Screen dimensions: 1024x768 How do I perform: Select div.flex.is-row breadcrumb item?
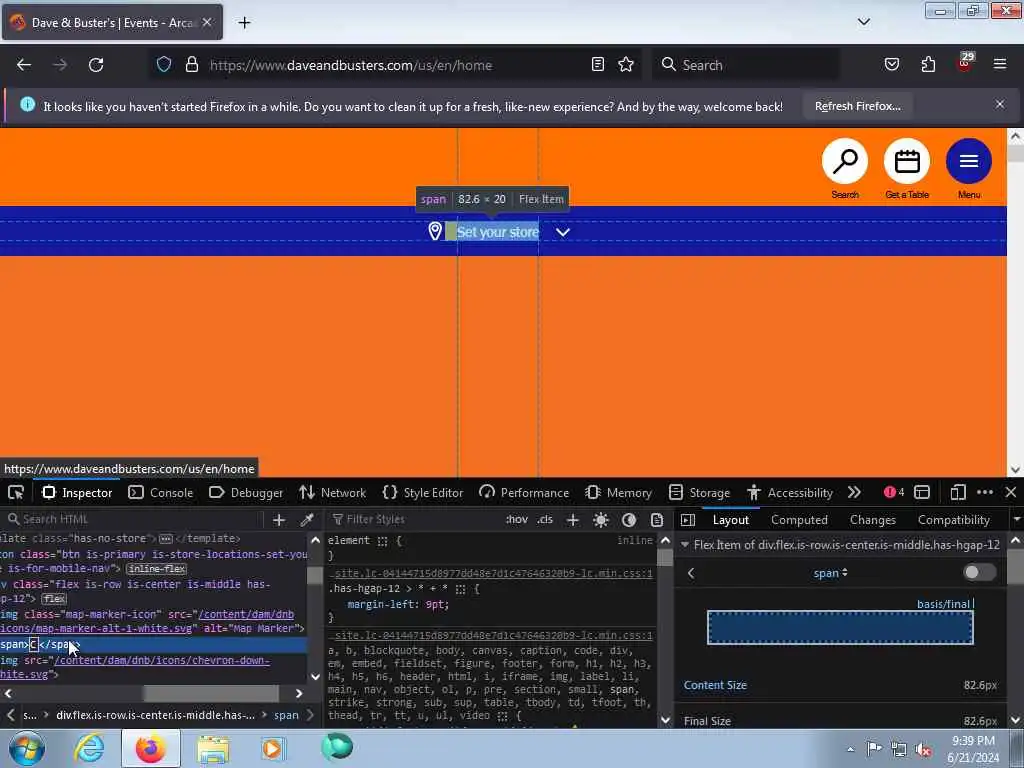point(155,715)
